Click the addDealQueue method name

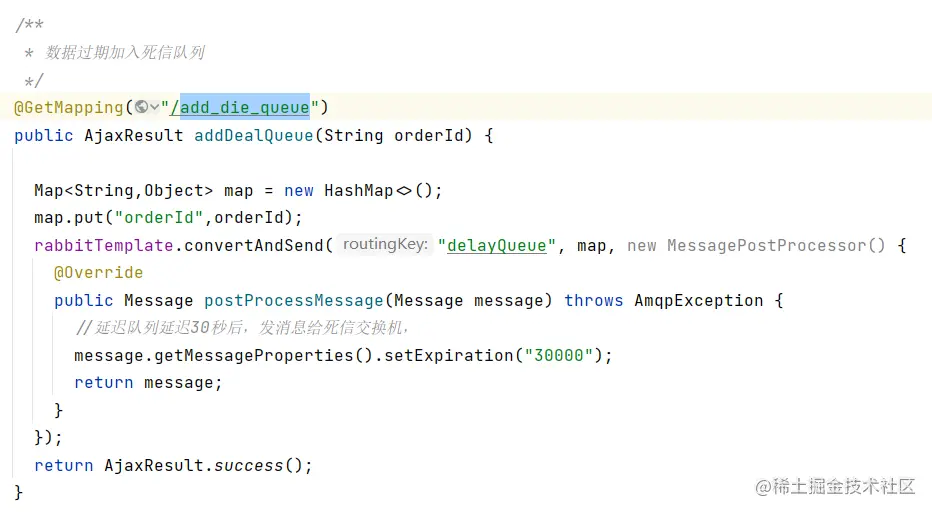pyautogui.click(x=254, y=136)
